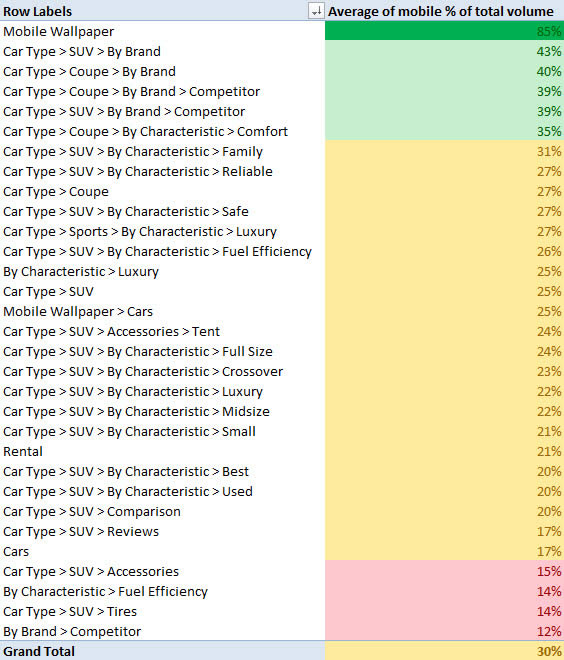Click Car Type > Coupe > By Brand label
Viewport: 564px width, 660px height.
point(89,72)
